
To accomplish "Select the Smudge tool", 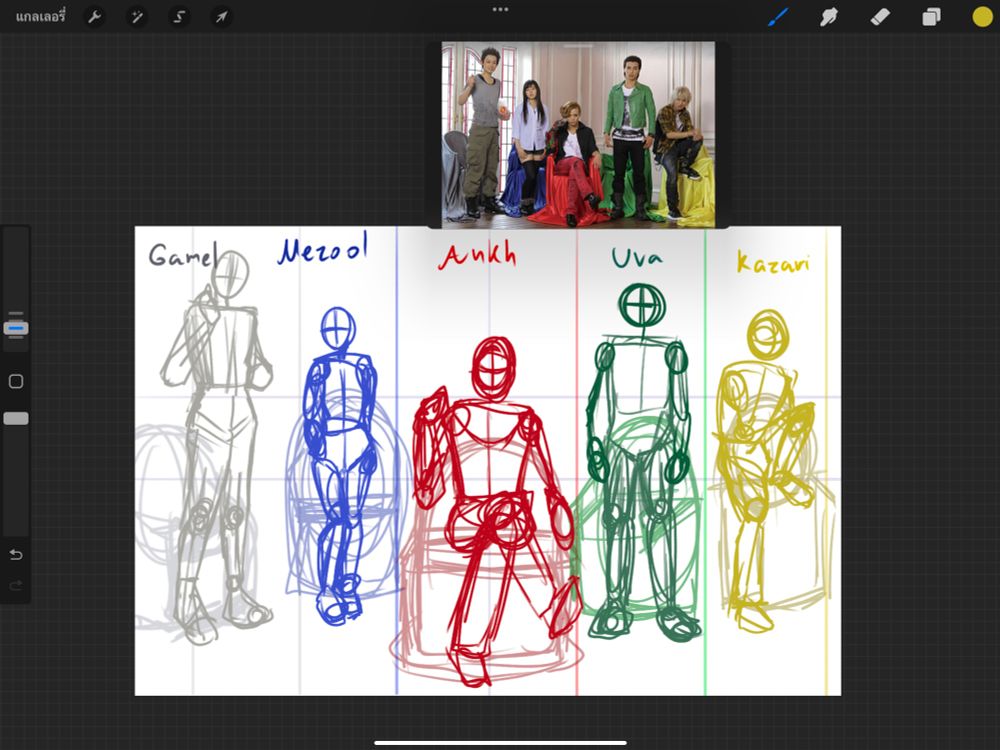I will [828, 17].
